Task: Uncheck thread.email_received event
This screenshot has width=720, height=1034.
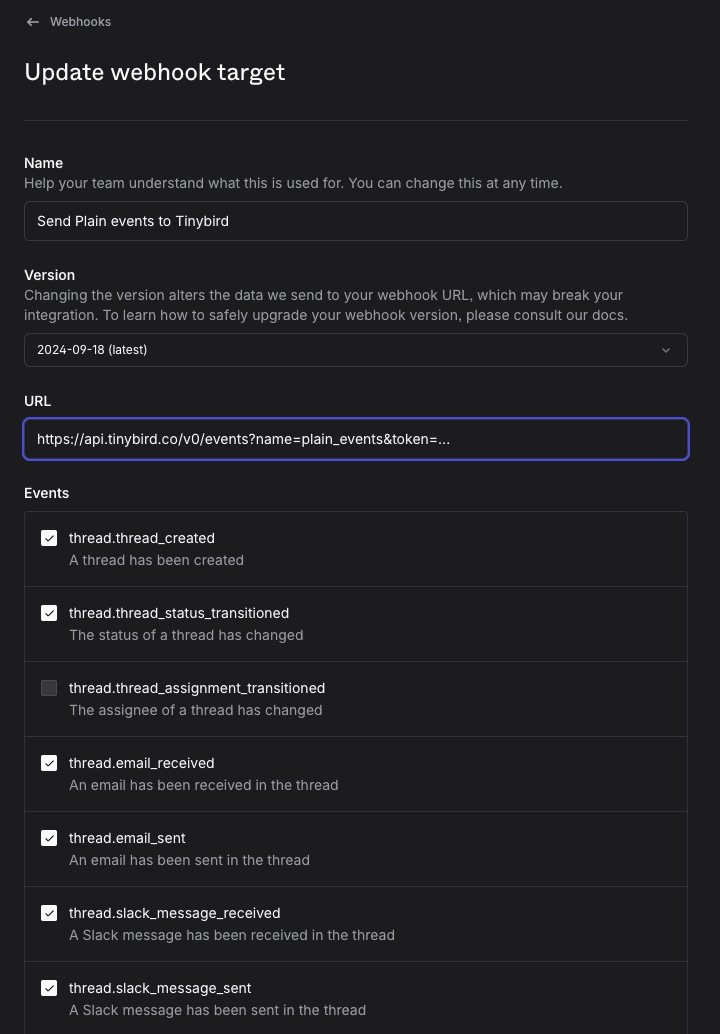Action: coord(49,763)
